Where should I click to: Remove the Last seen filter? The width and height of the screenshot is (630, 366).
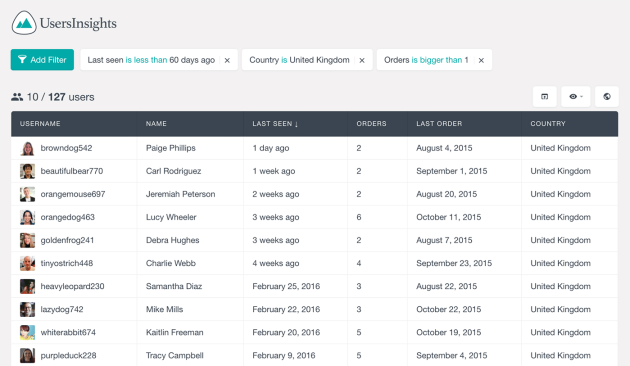pyautogui.click(x=227, y=60)
